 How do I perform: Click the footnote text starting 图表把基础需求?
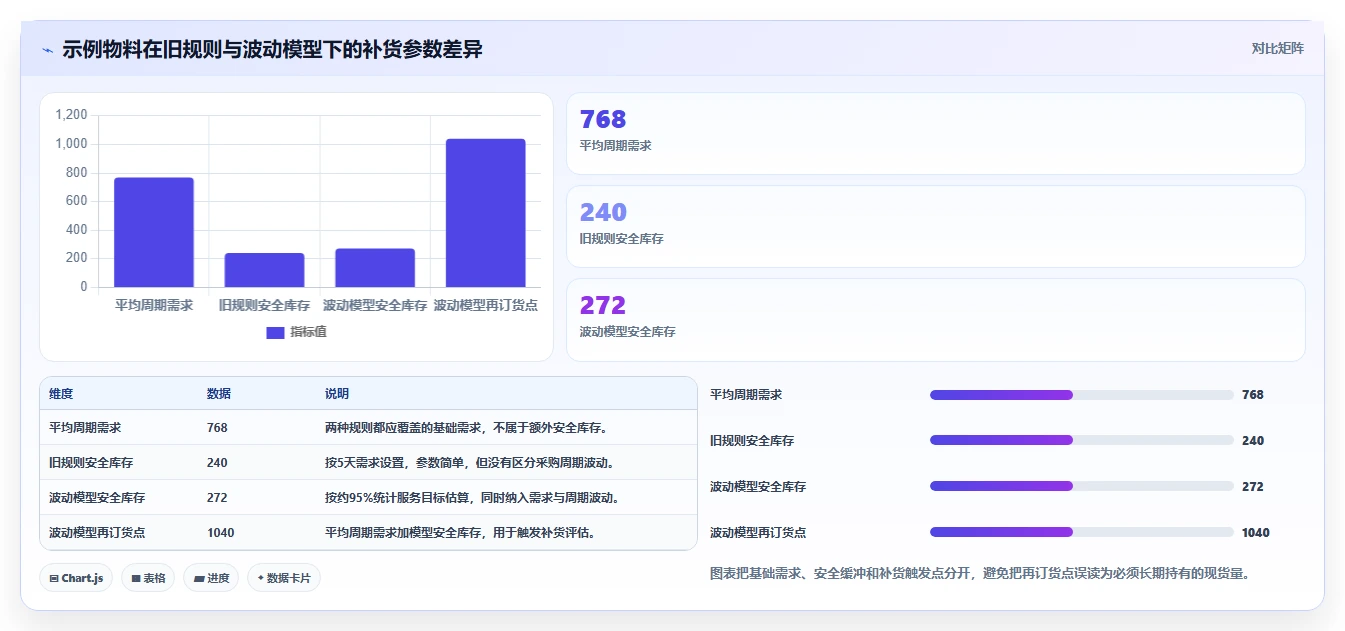[980, 573]
